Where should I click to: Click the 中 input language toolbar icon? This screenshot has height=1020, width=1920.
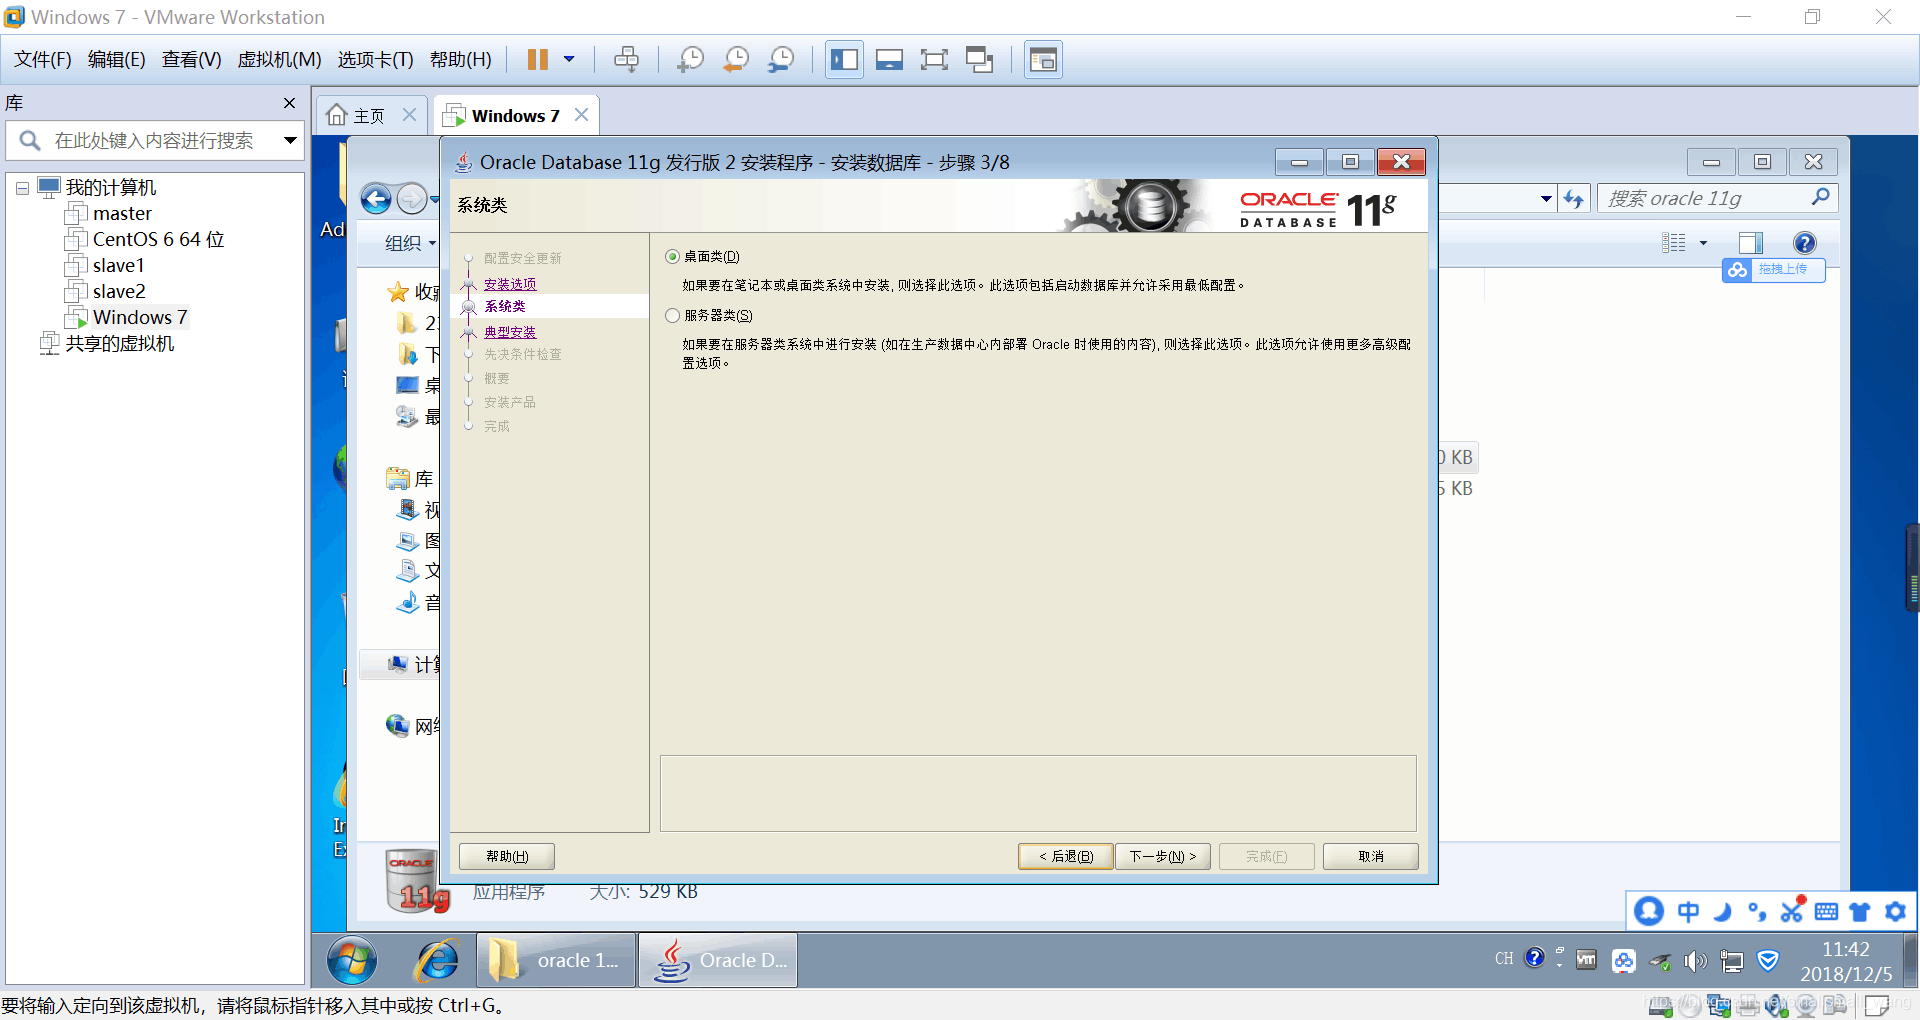[x=1688, y=912]
